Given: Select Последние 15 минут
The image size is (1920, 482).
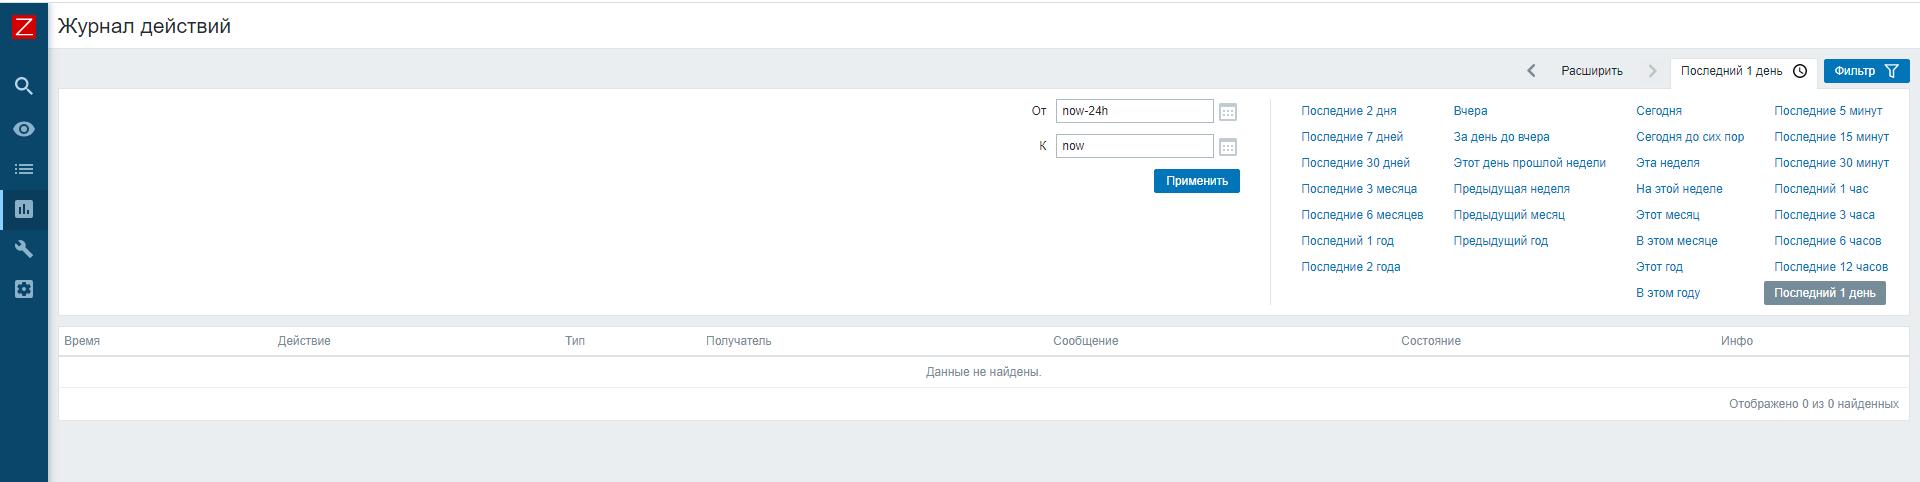Looking at the screenshot, I should click(1831, 137).
